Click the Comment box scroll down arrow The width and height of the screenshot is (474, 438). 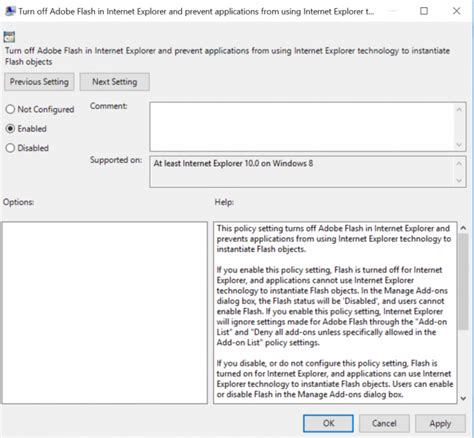point(459,145)
